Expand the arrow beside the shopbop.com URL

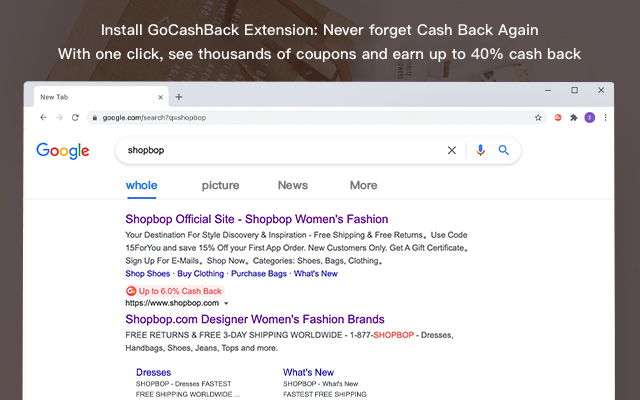coord(227,303)
